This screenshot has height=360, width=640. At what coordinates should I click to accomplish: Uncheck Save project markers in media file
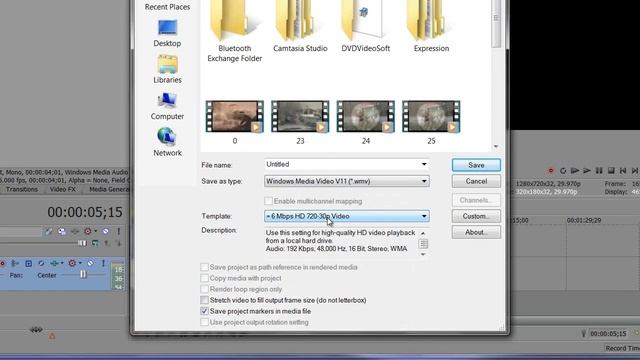pyautogui.click(x=204, y=311)
